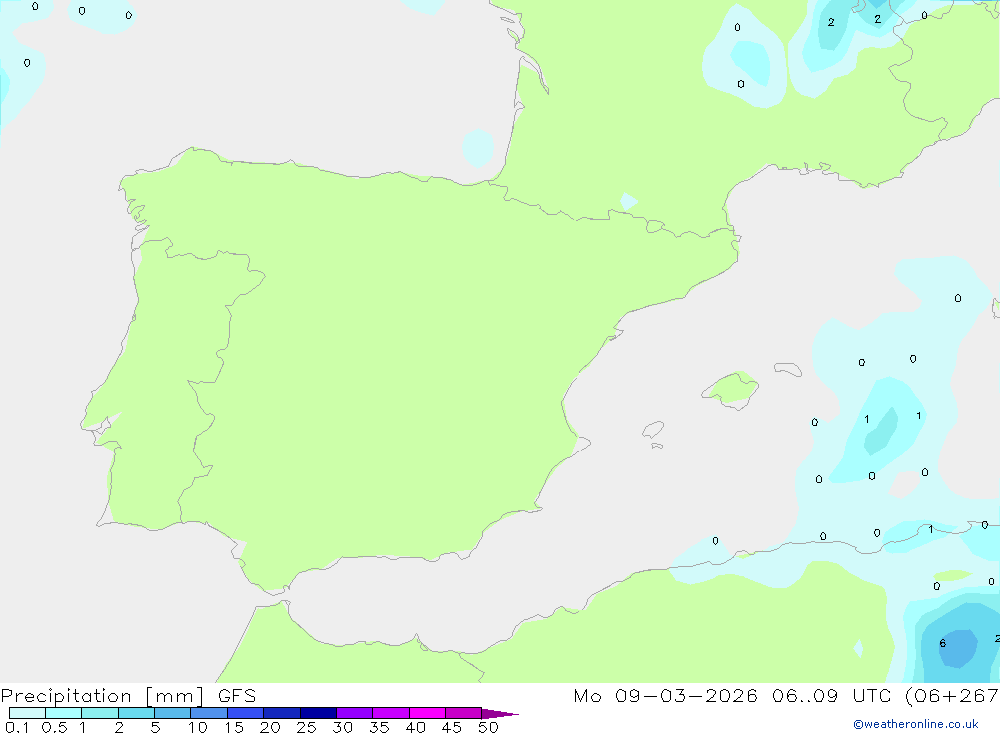Click the '10' legend scale label
This screenshot has height=733, width=1000.
198,727
